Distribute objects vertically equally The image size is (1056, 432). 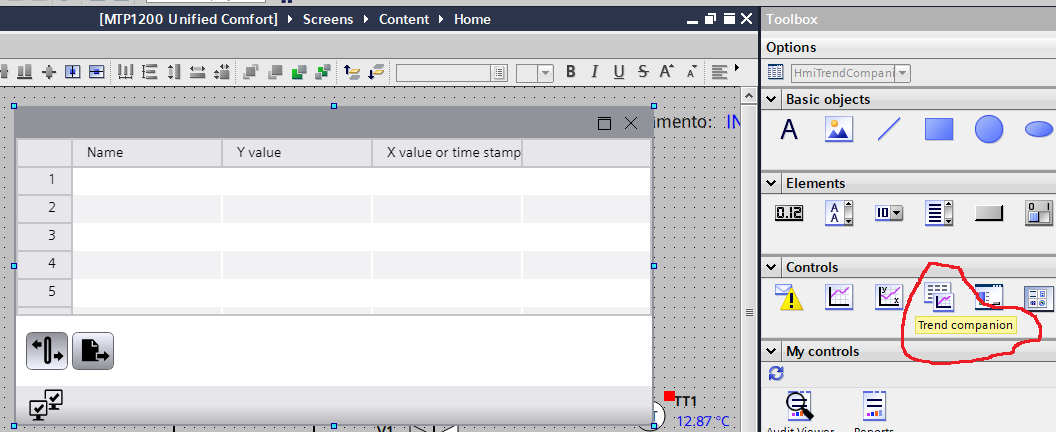150,71
